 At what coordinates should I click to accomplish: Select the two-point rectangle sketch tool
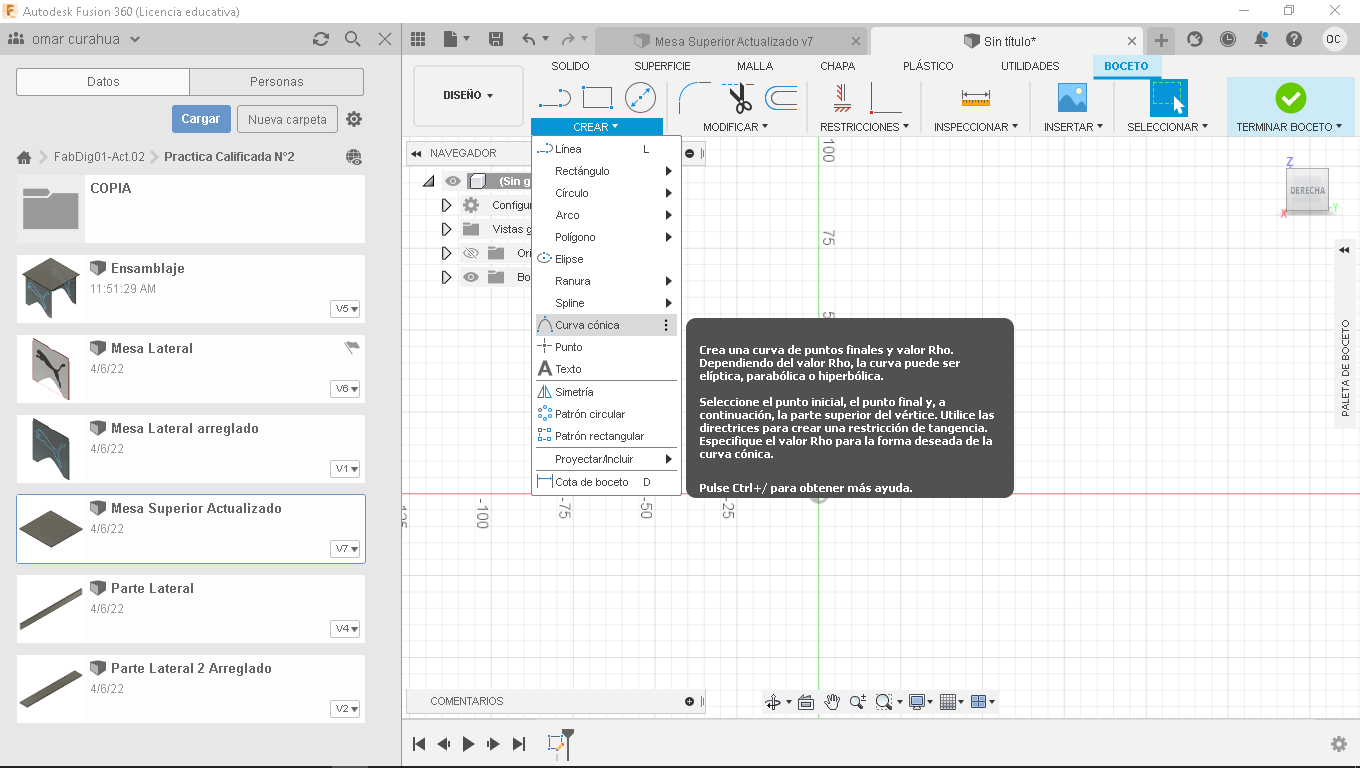pos(597,98)
